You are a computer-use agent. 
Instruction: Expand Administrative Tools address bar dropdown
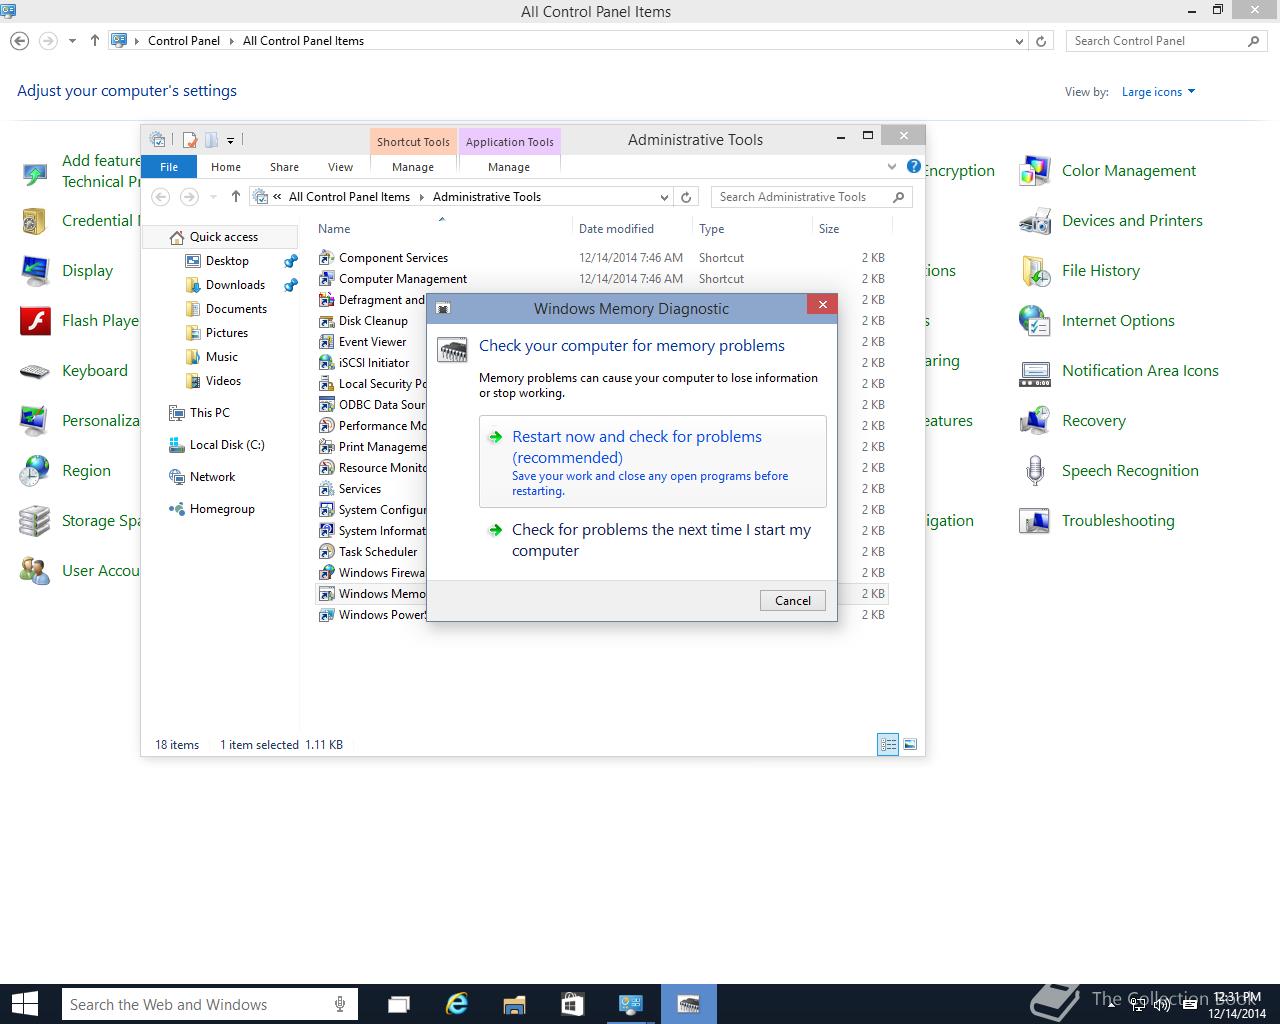click(x=664, y=197)
